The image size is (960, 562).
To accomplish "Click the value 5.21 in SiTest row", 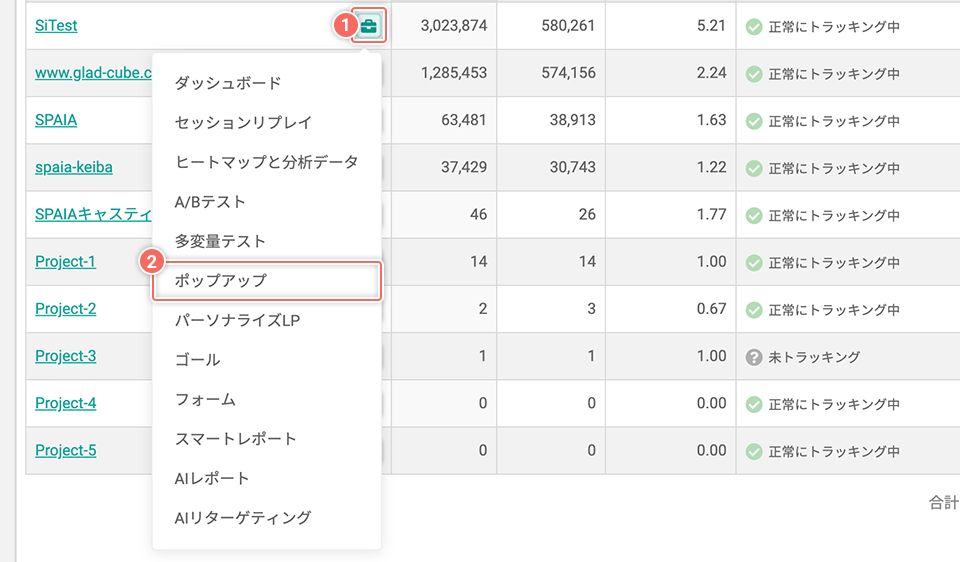I will (711, 26).
